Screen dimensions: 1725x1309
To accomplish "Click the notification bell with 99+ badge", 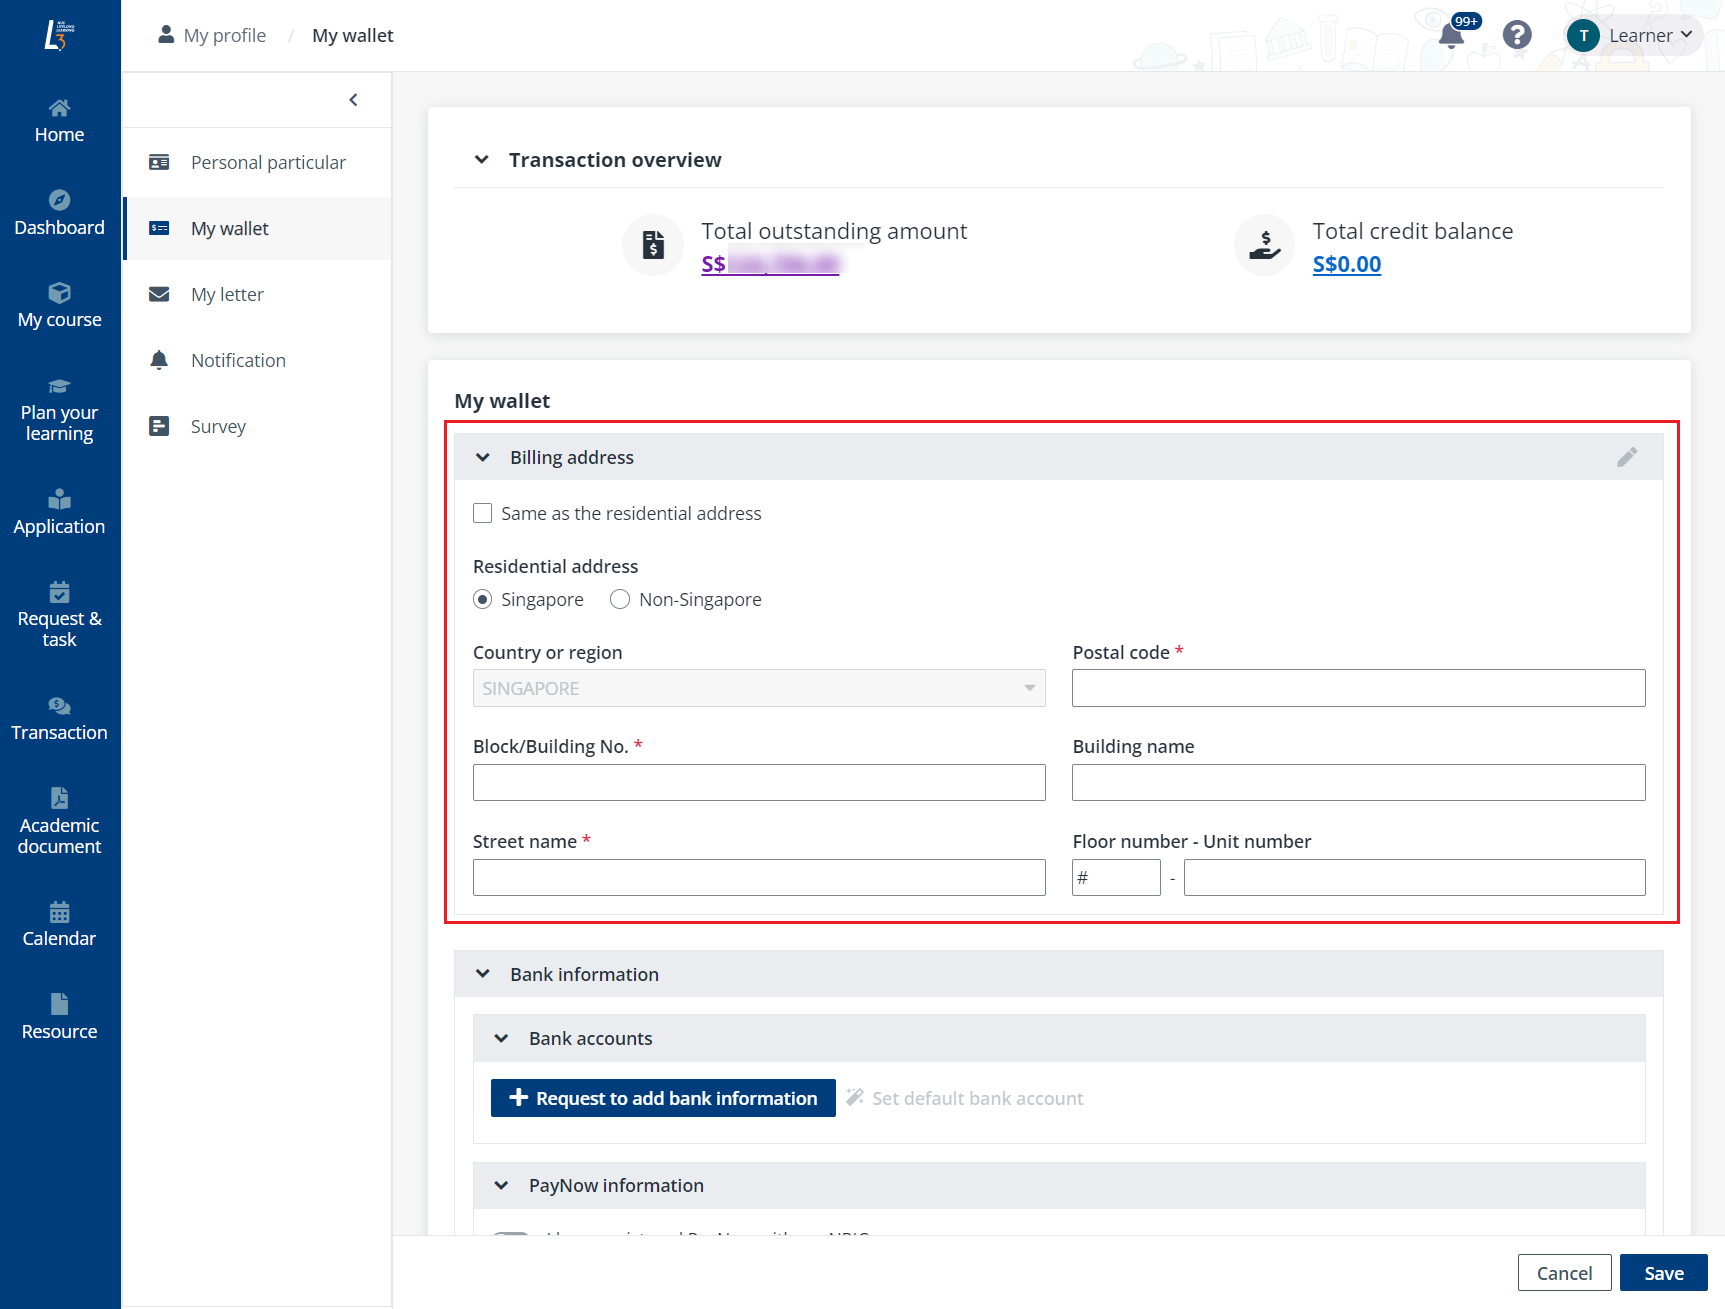I will click(x=1452, y=35).
